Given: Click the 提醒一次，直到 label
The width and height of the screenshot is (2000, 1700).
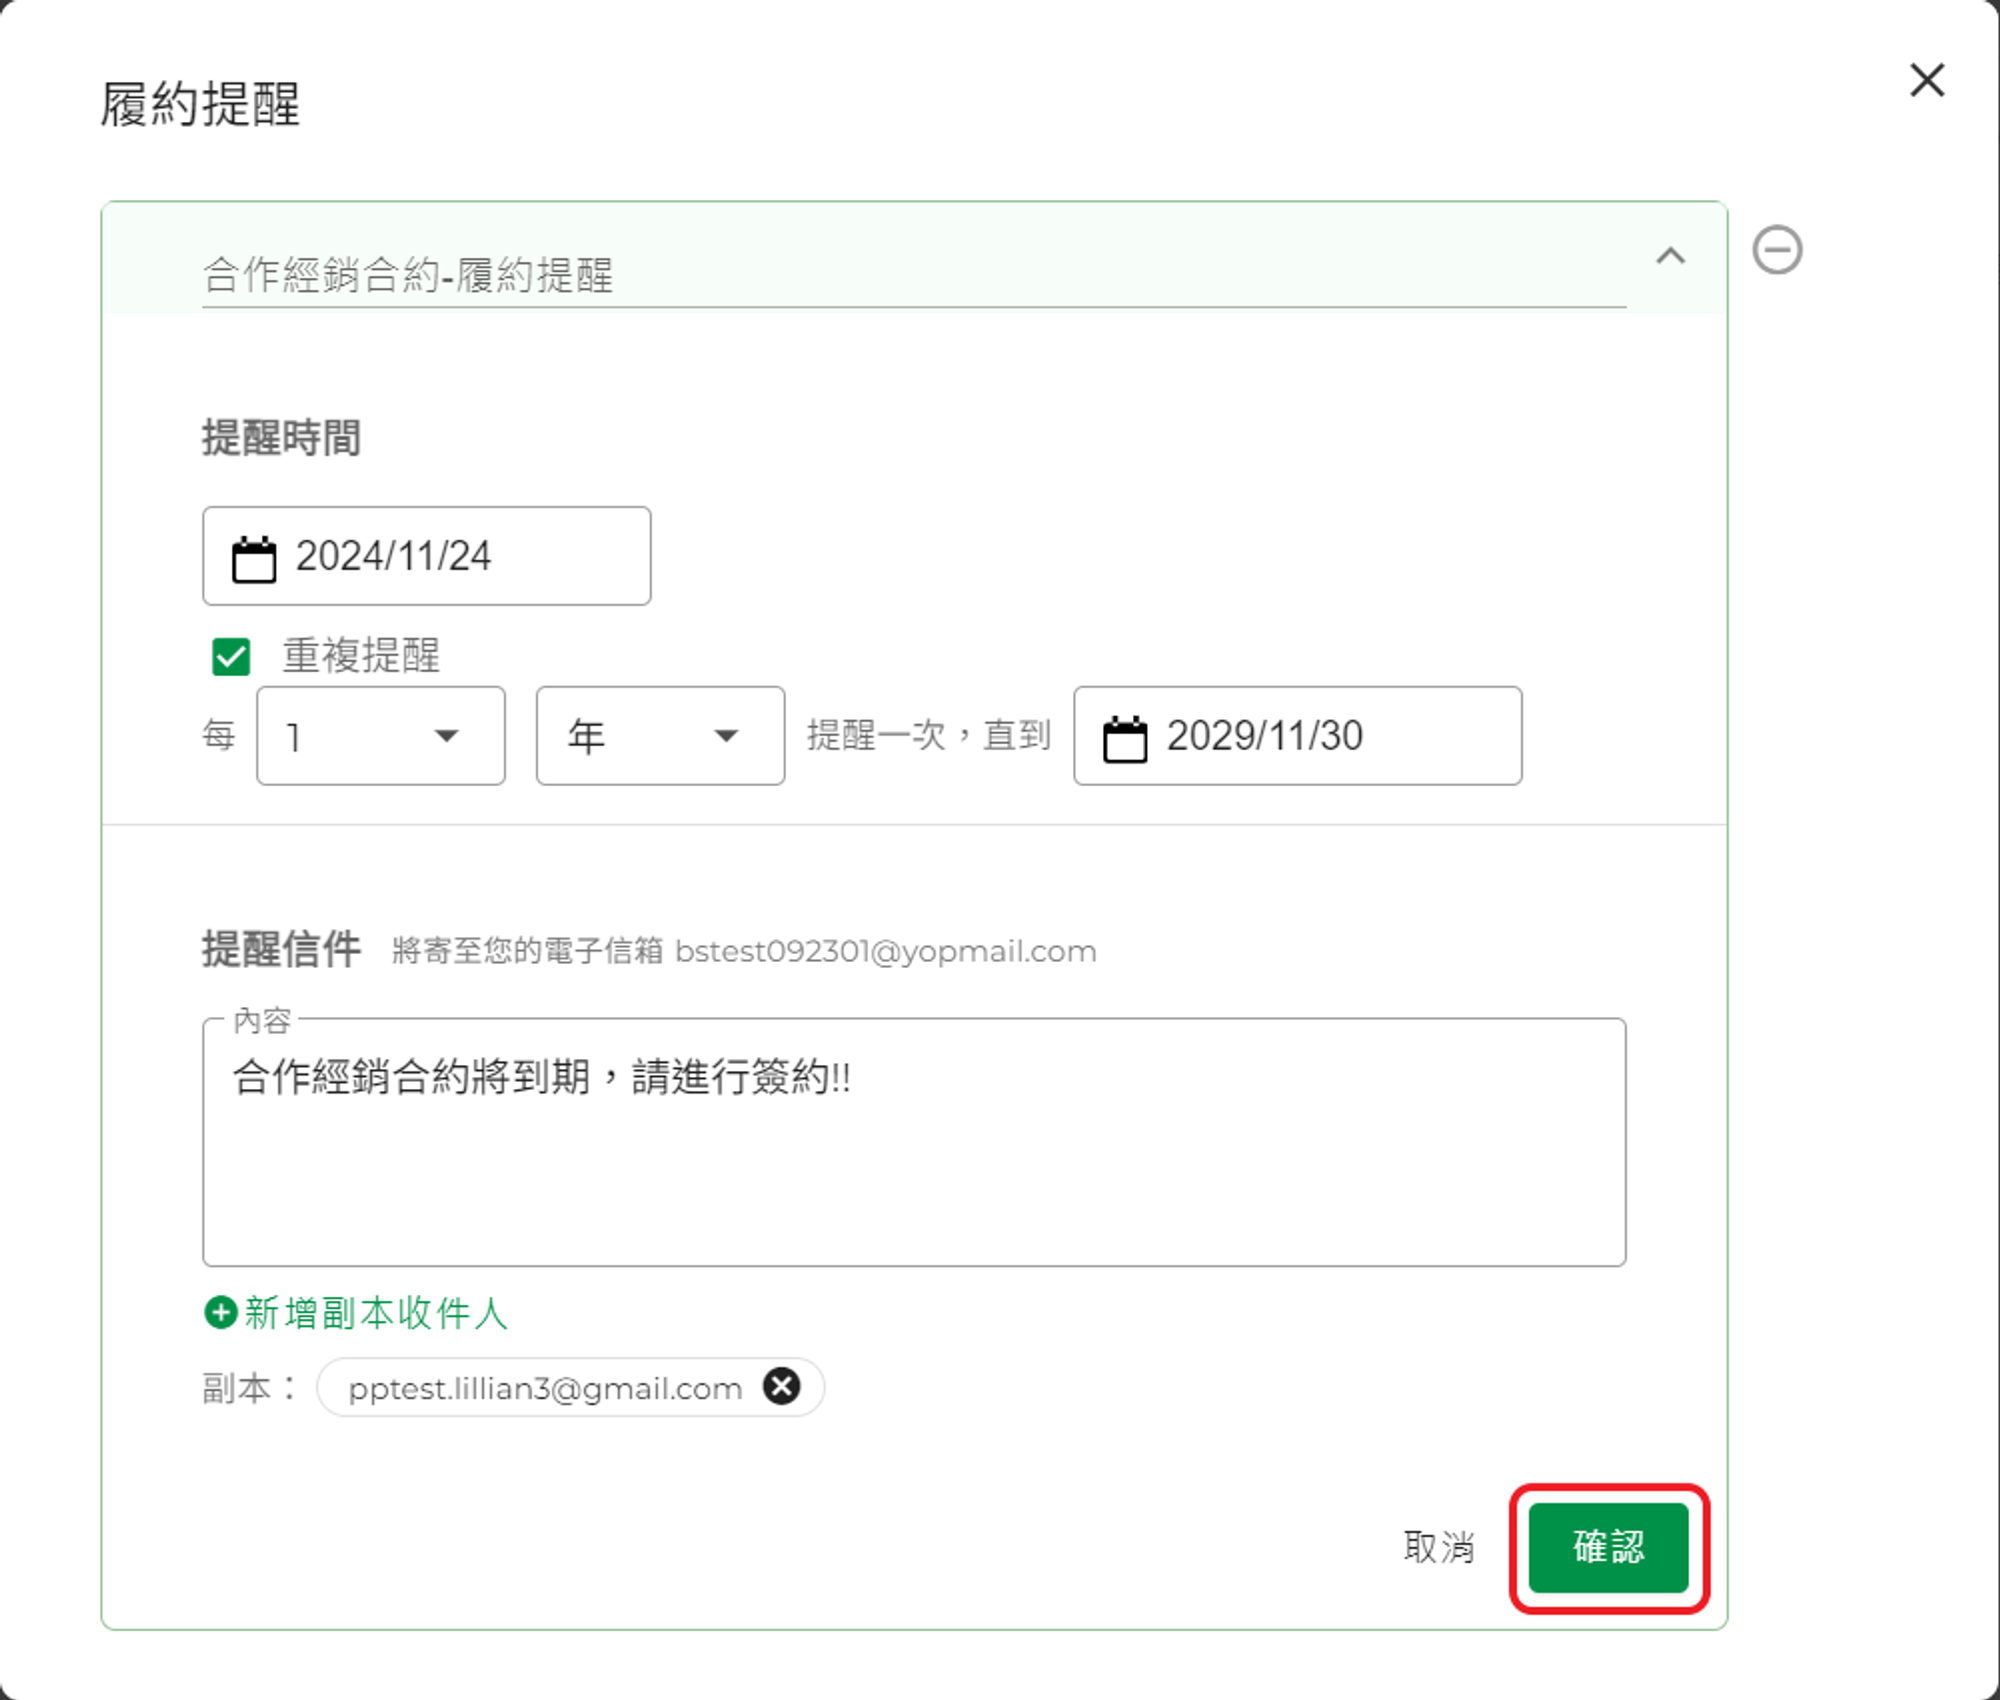Looking at the screenshot, I should (929, 735).
